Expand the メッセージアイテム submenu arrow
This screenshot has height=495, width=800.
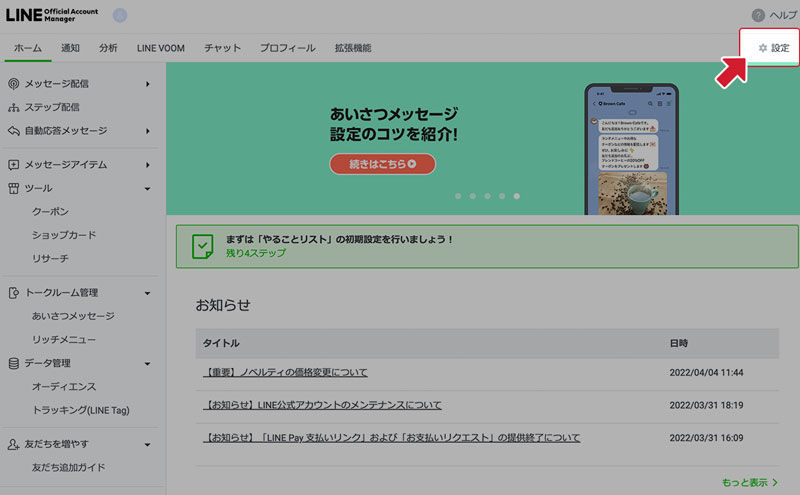coord(147,165)
